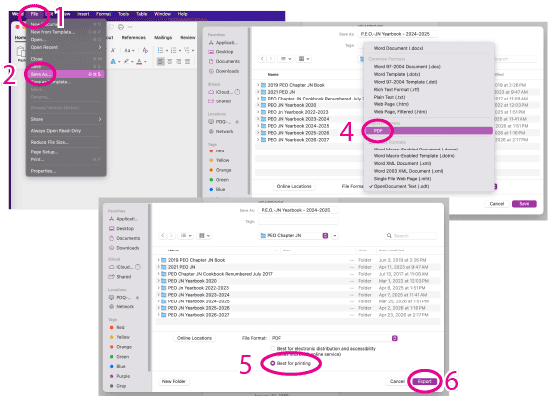Open Network in the Save dialog sidebar
This screenshot has width=548, height=400.
[221, 131]
